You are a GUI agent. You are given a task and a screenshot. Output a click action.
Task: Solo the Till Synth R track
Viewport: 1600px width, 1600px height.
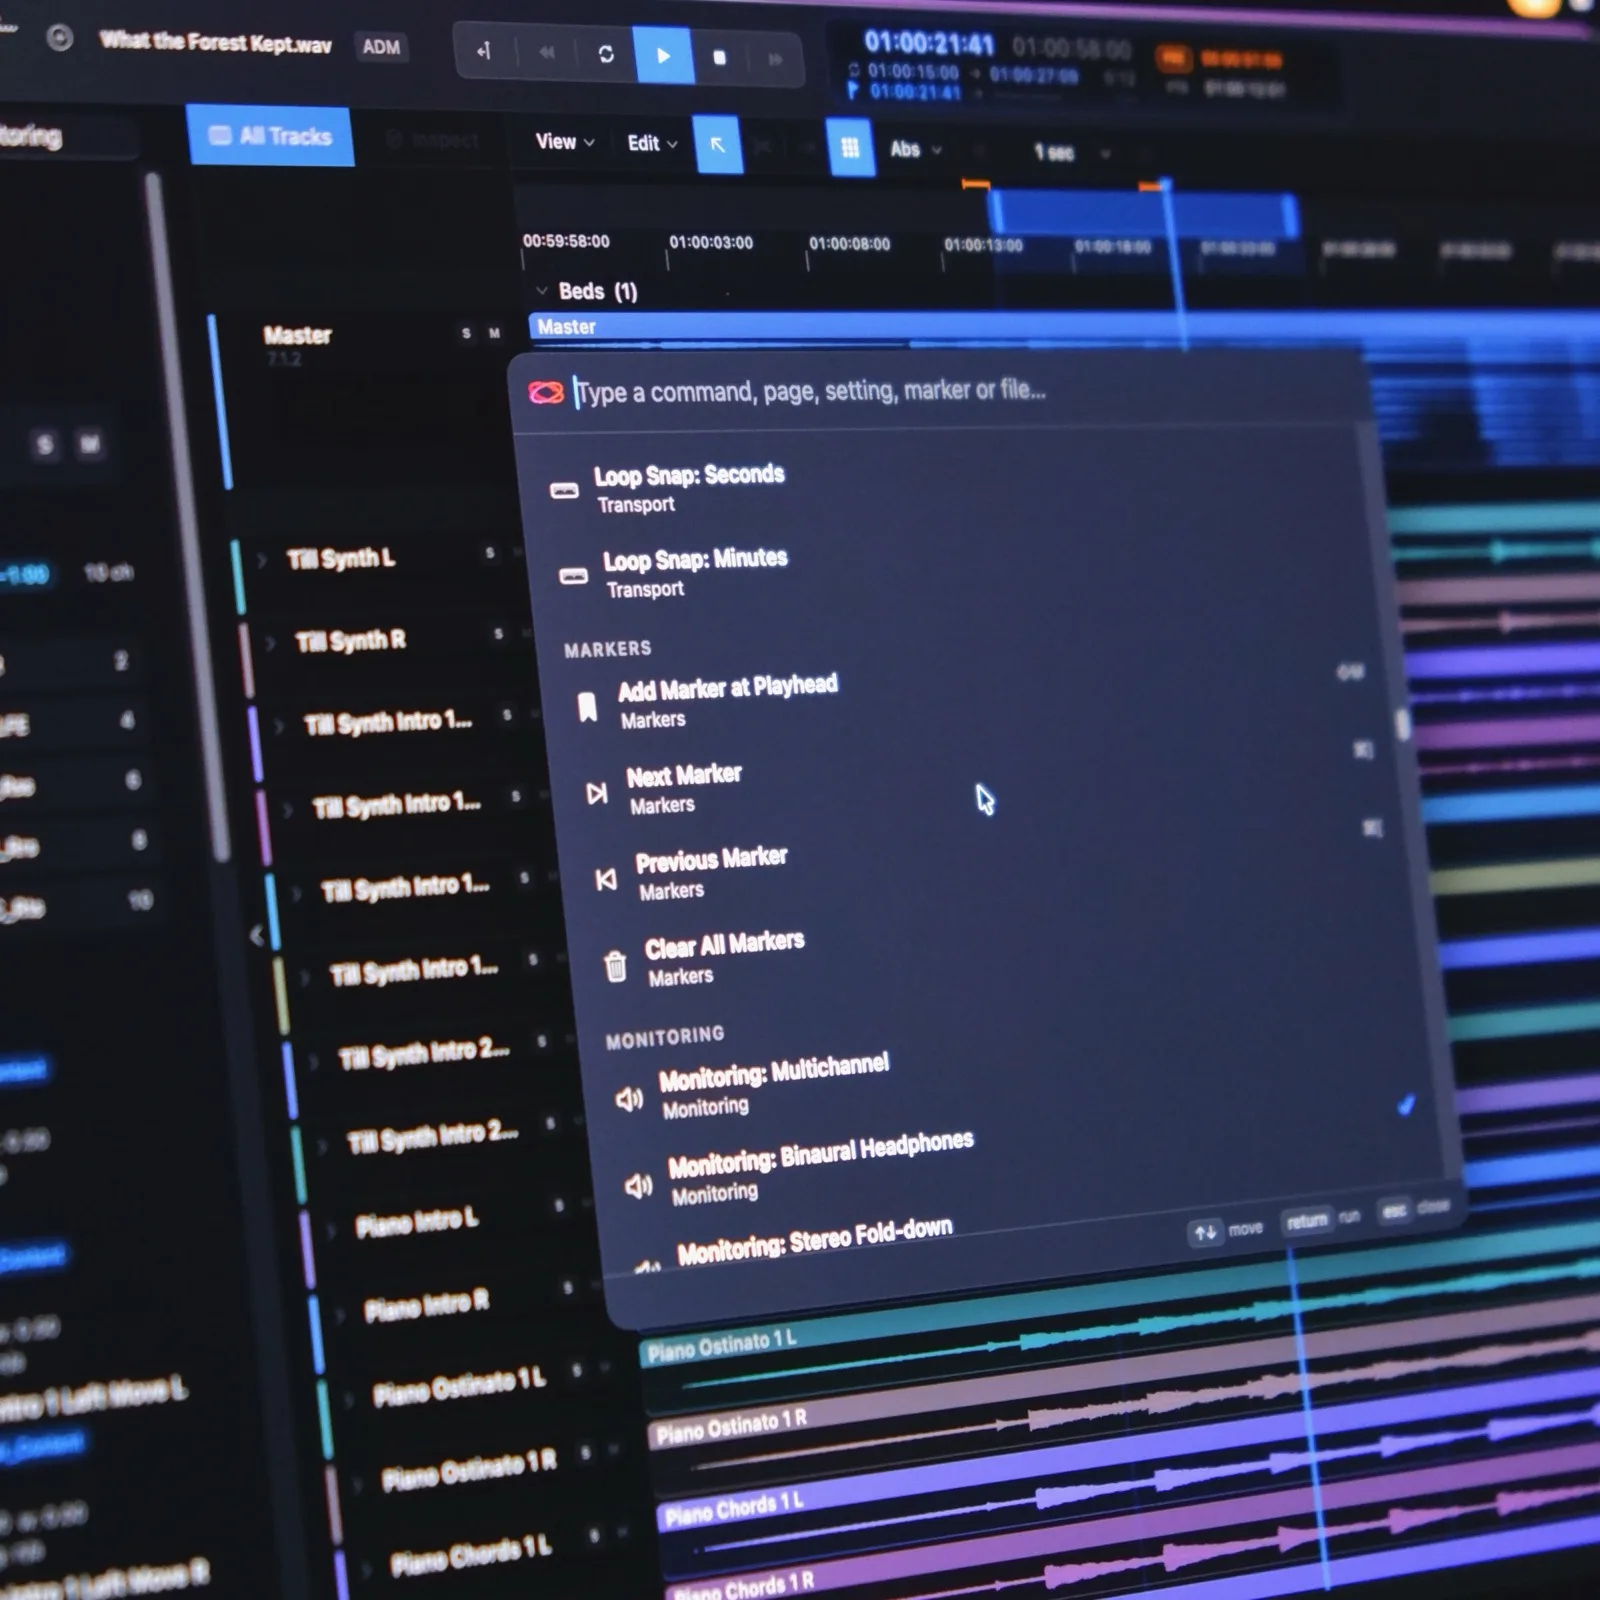[498, 634]
